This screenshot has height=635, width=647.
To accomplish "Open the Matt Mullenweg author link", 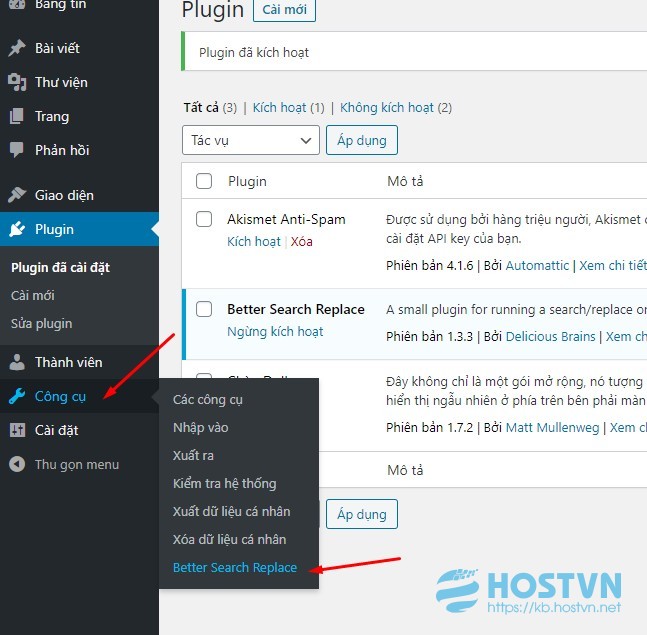I will pos(552,427).
